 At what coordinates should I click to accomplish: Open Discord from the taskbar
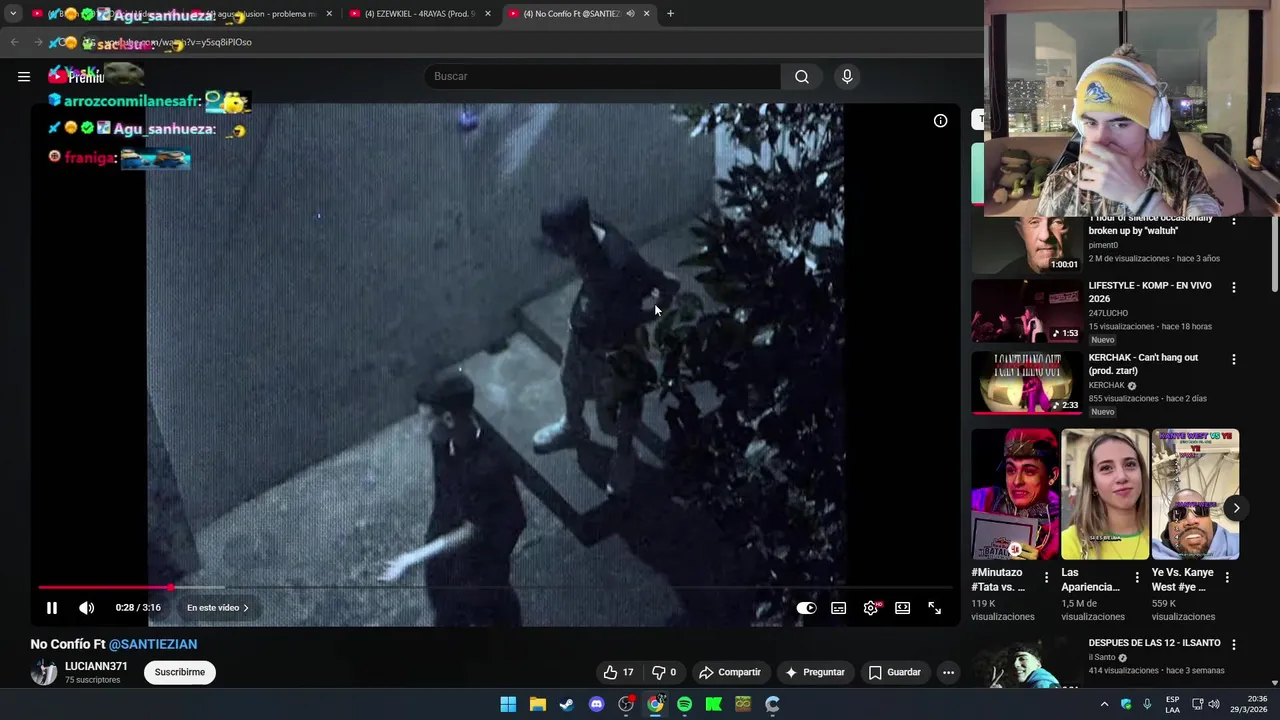pos(597,704)
